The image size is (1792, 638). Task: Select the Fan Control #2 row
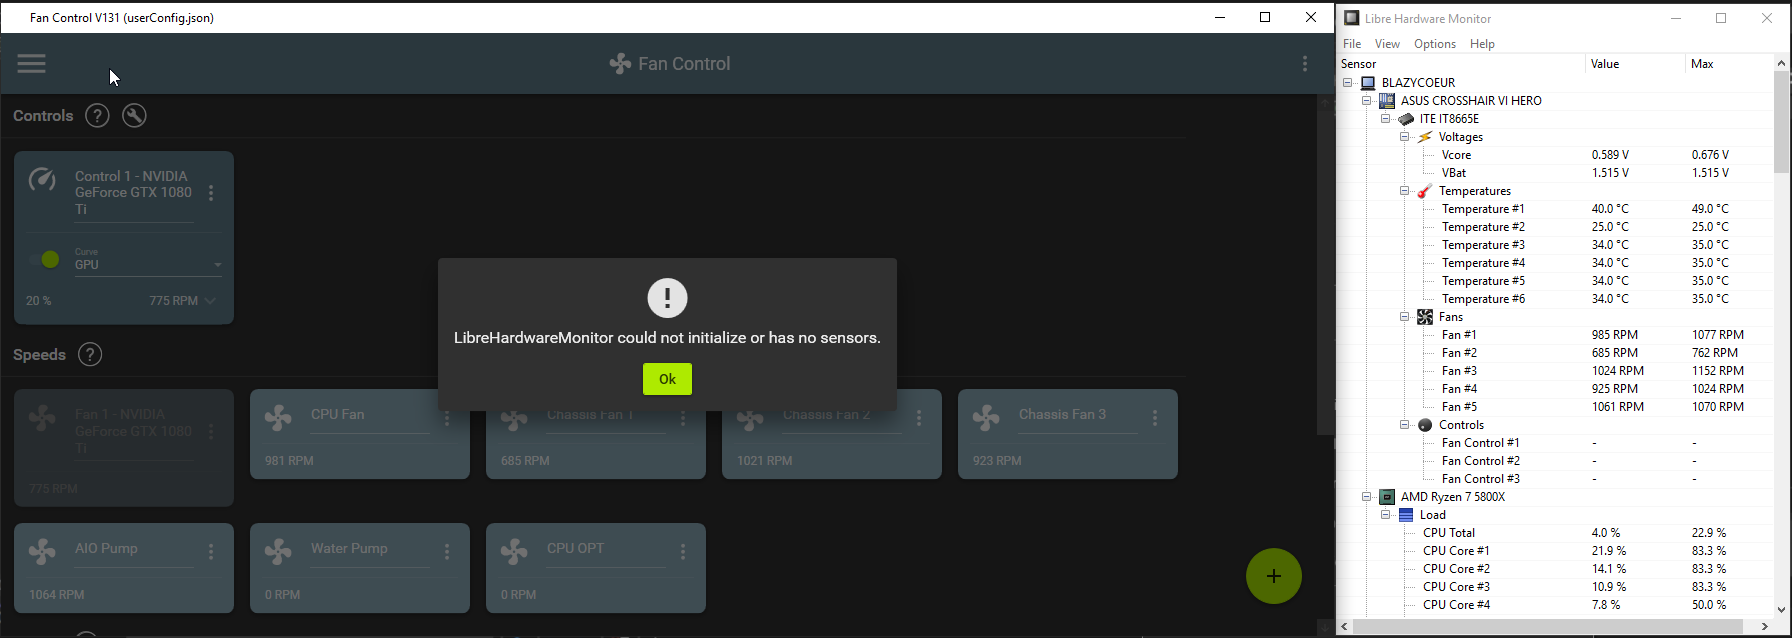coord(1554,461)
